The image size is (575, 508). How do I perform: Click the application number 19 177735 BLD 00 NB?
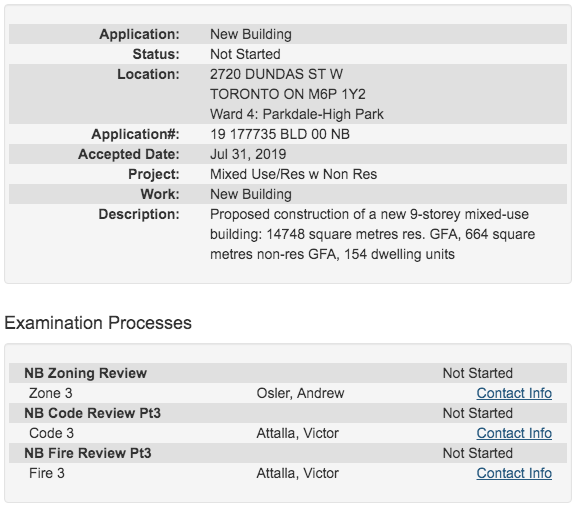[280, 134]
